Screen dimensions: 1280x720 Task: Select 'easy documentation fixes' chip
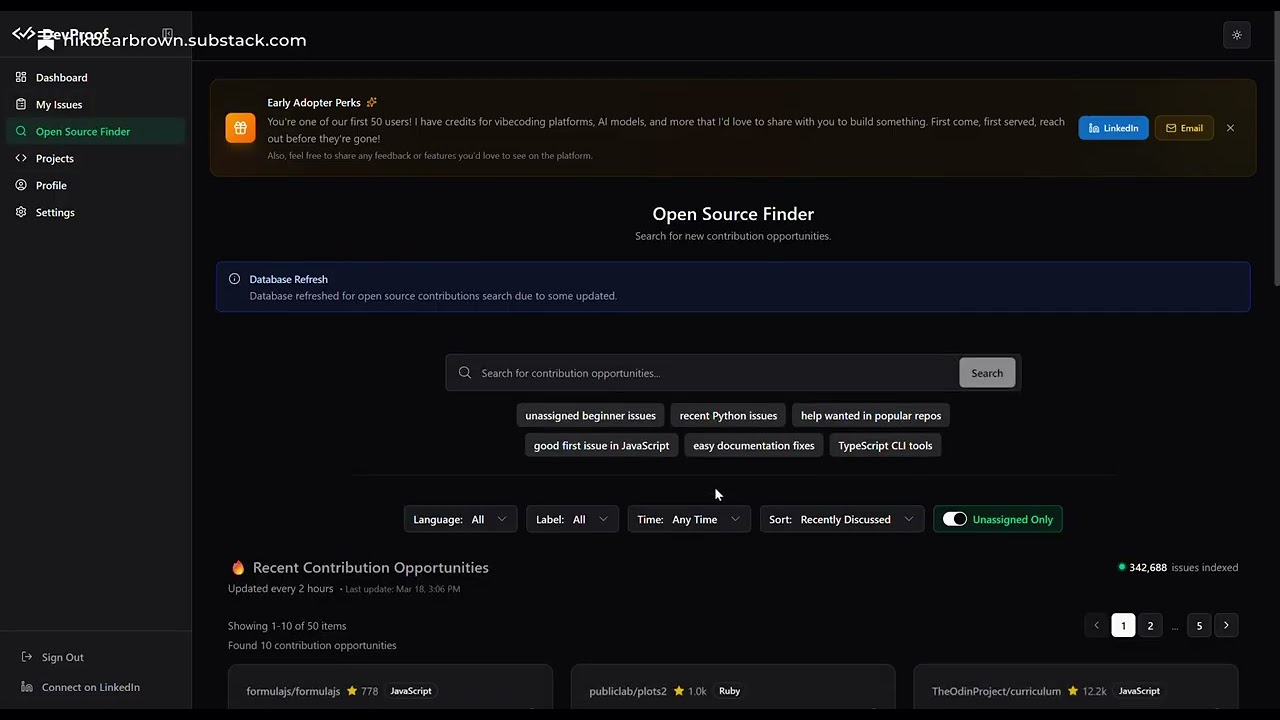pyautogui.click(x=754, y=446)
